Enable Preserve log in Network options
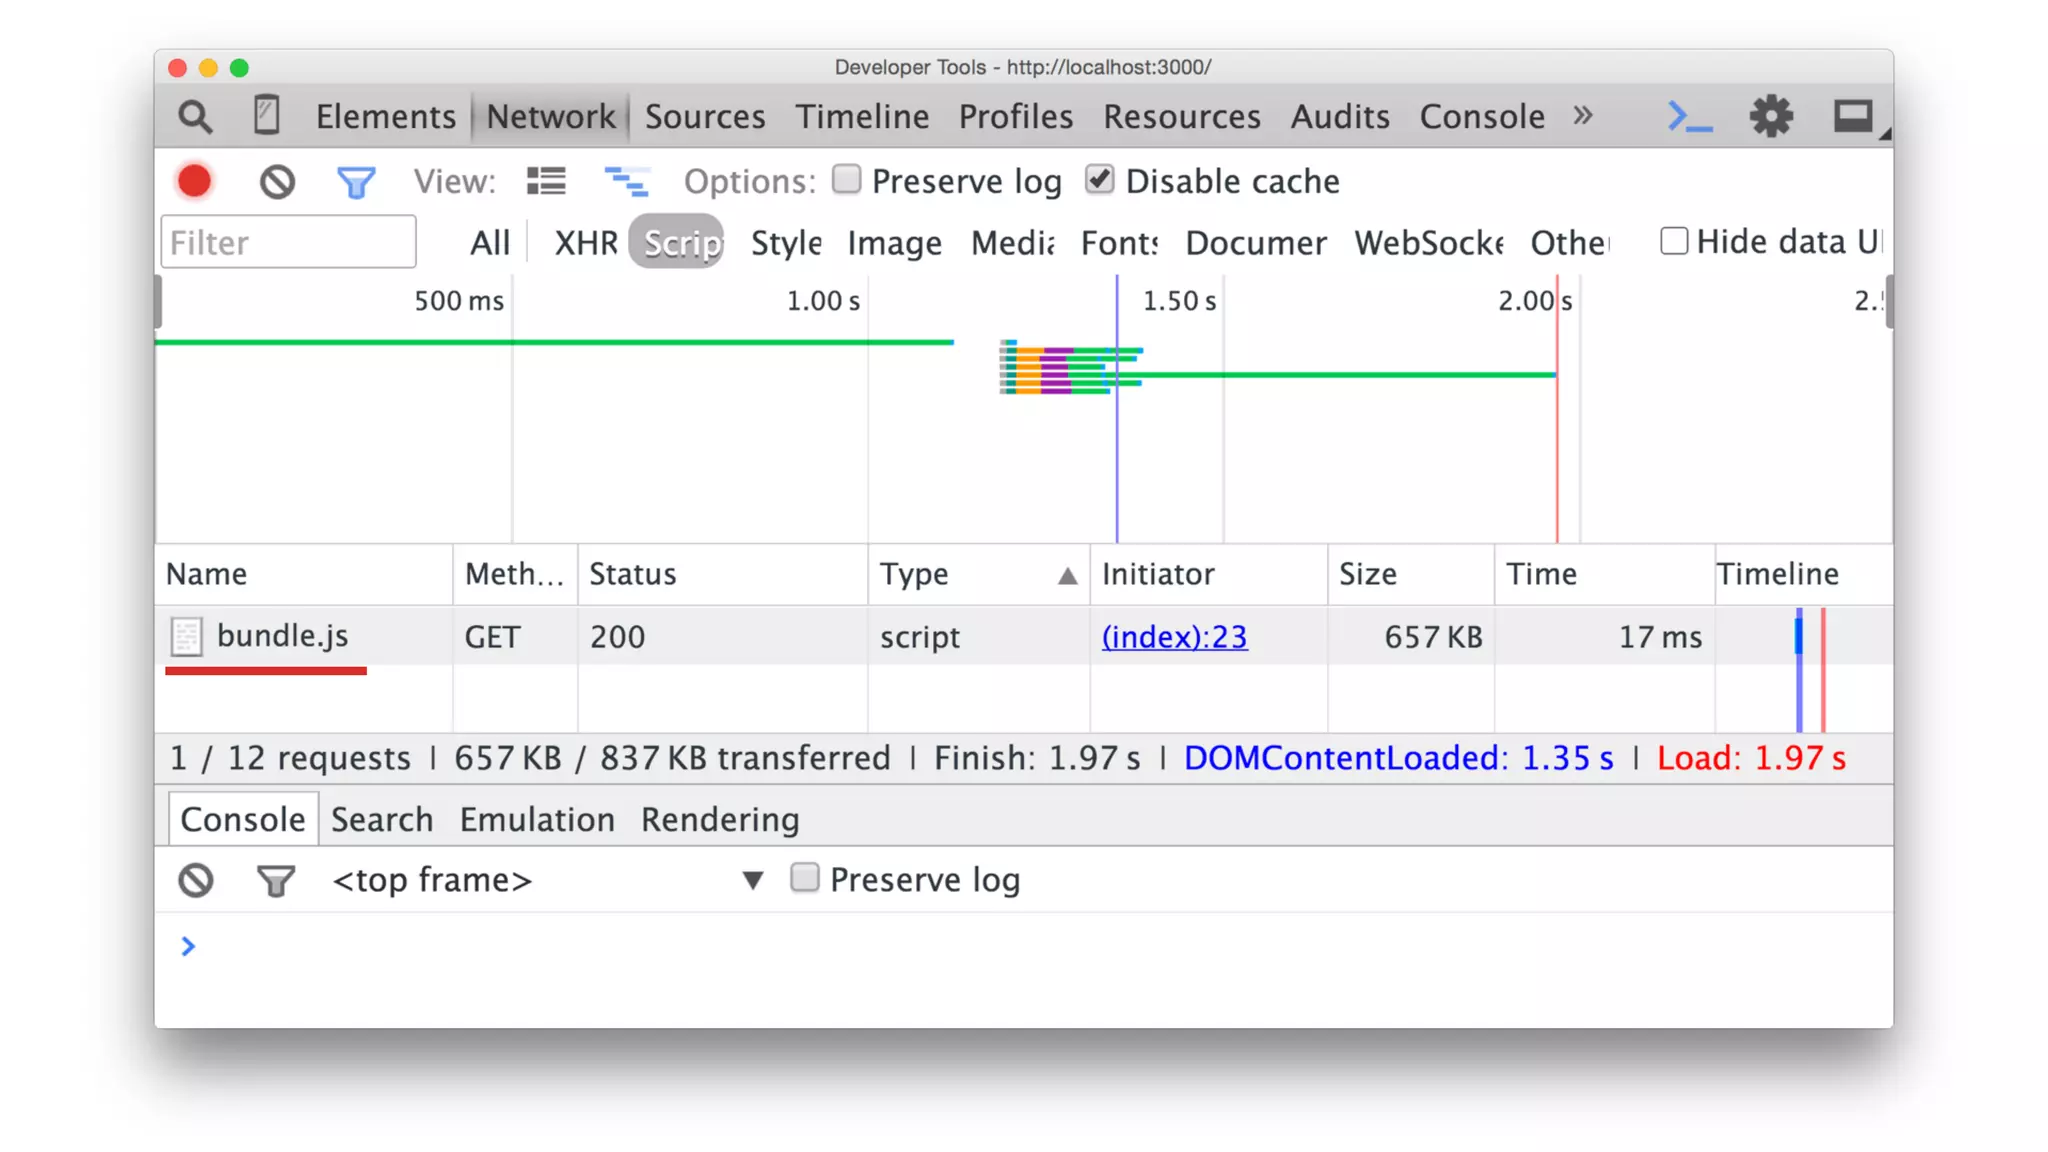Viewport: 2048px width, 1152px height. tap(847, 180)
